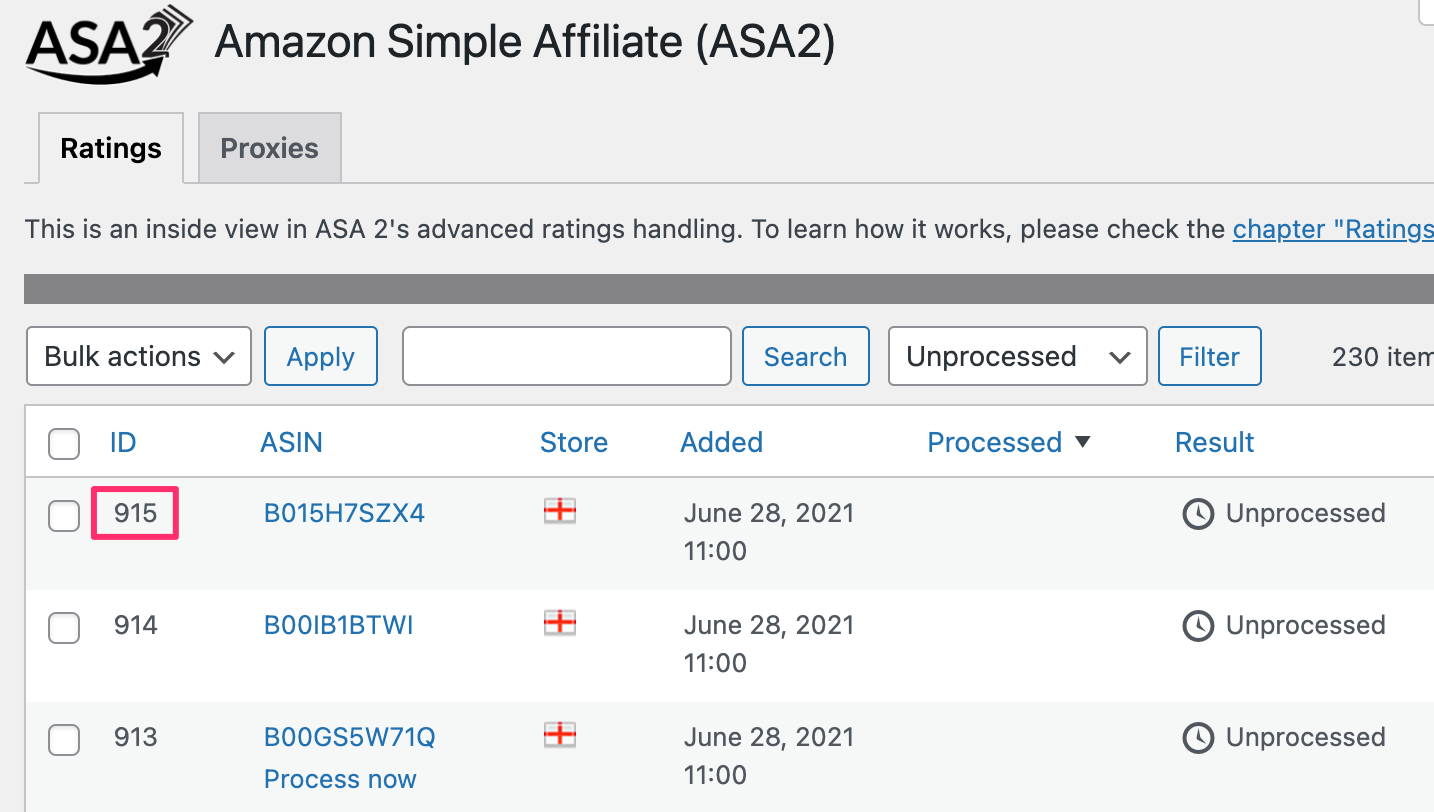Open the Bulk actions dropdown

138,356
